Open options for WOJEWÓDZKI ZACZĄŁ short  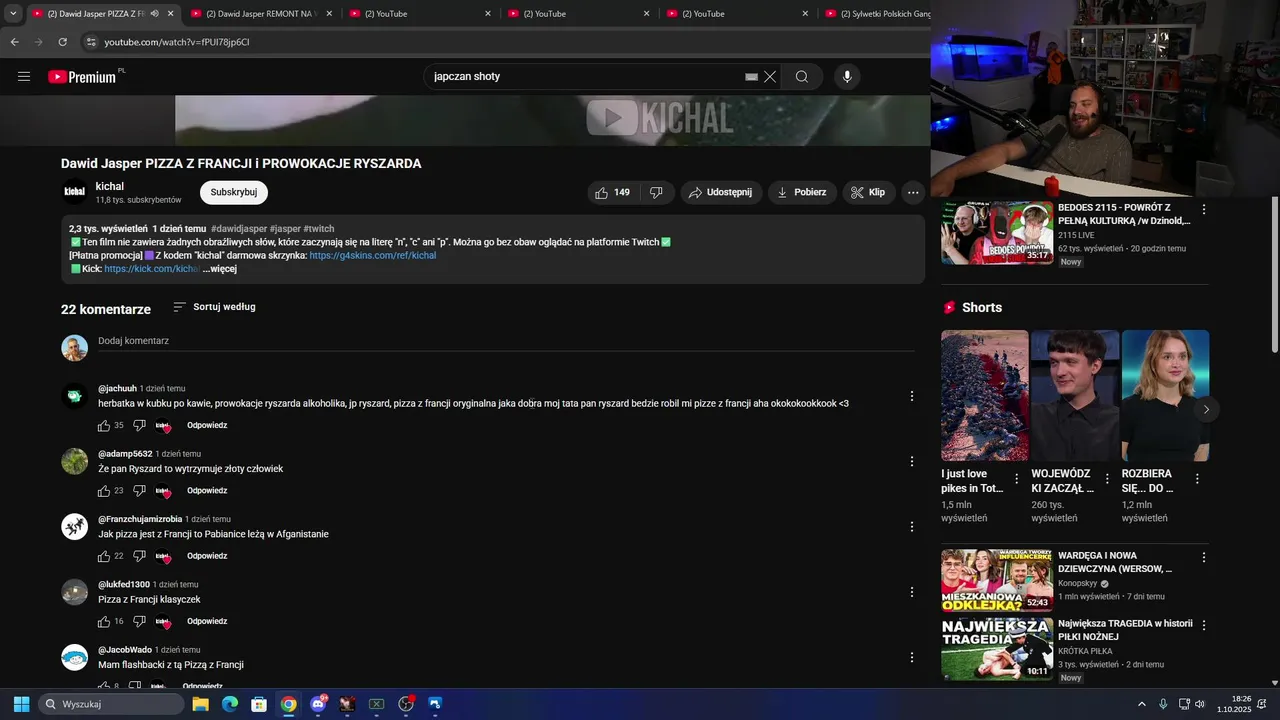1107,479
